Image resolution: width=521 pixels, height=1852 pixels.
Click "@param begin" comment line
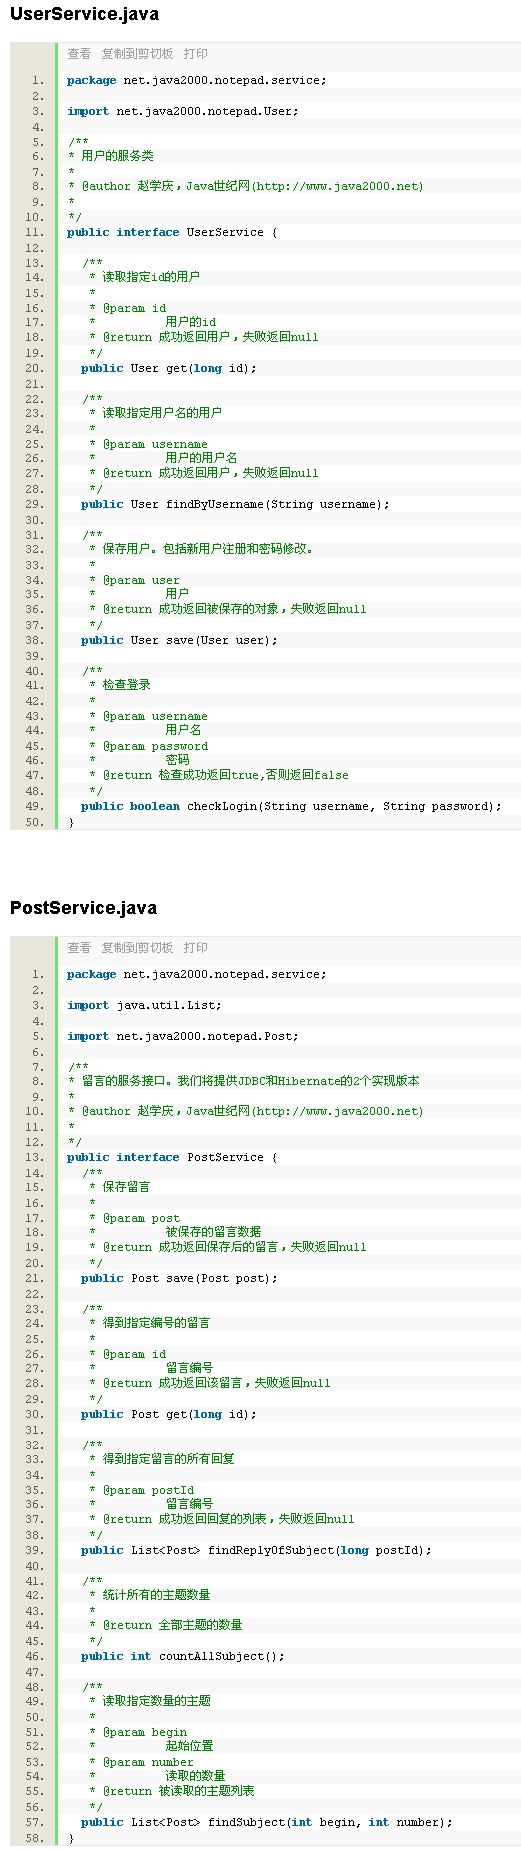tap(138, 1732)
